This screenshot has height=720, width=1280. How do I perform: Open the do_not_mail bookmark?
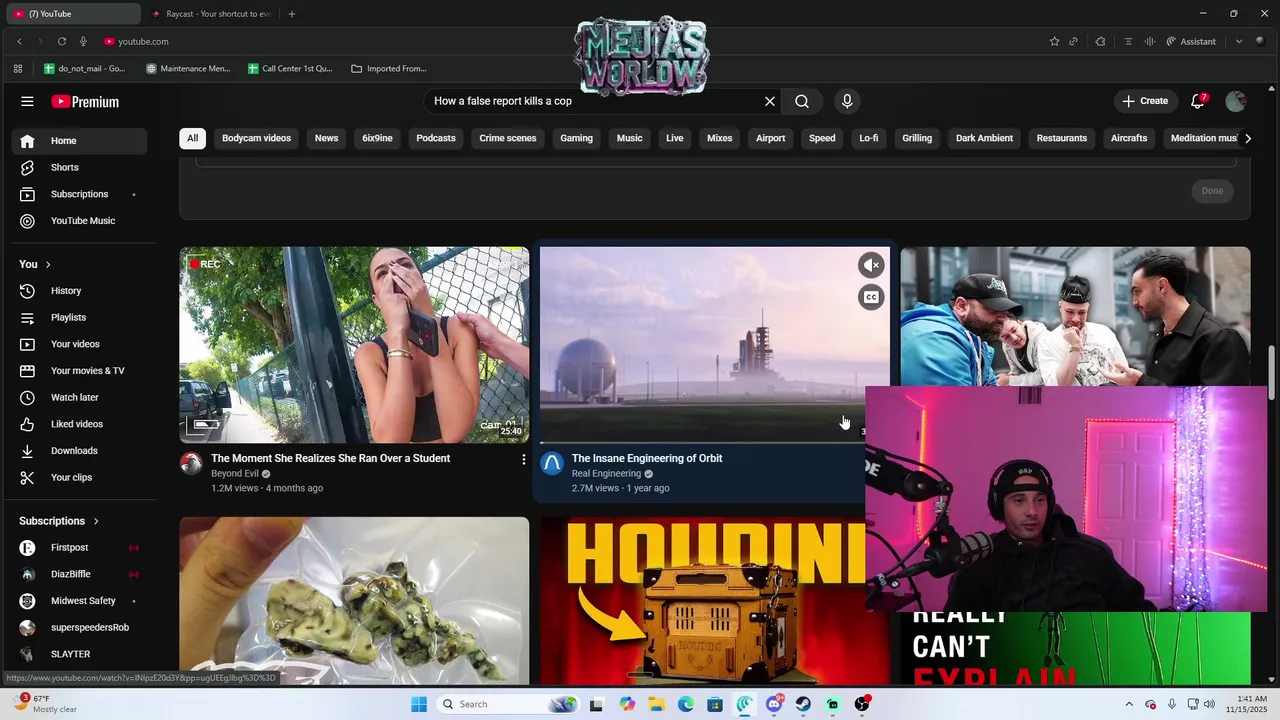pyautogui.click(x=85, y=69)
